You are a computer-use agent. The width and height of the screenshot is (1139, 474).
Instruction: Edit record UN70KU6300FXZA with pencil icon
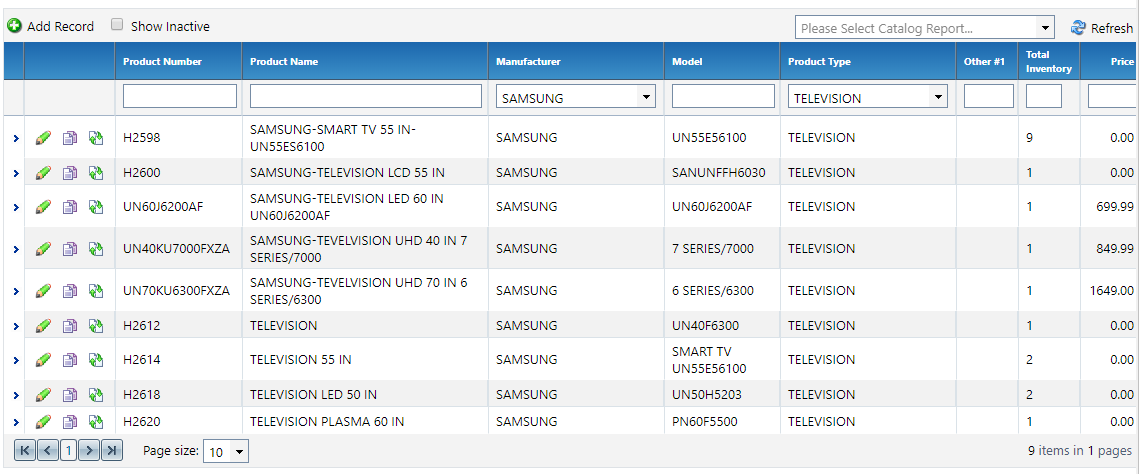pyautogui.click(x=43, y=291)
